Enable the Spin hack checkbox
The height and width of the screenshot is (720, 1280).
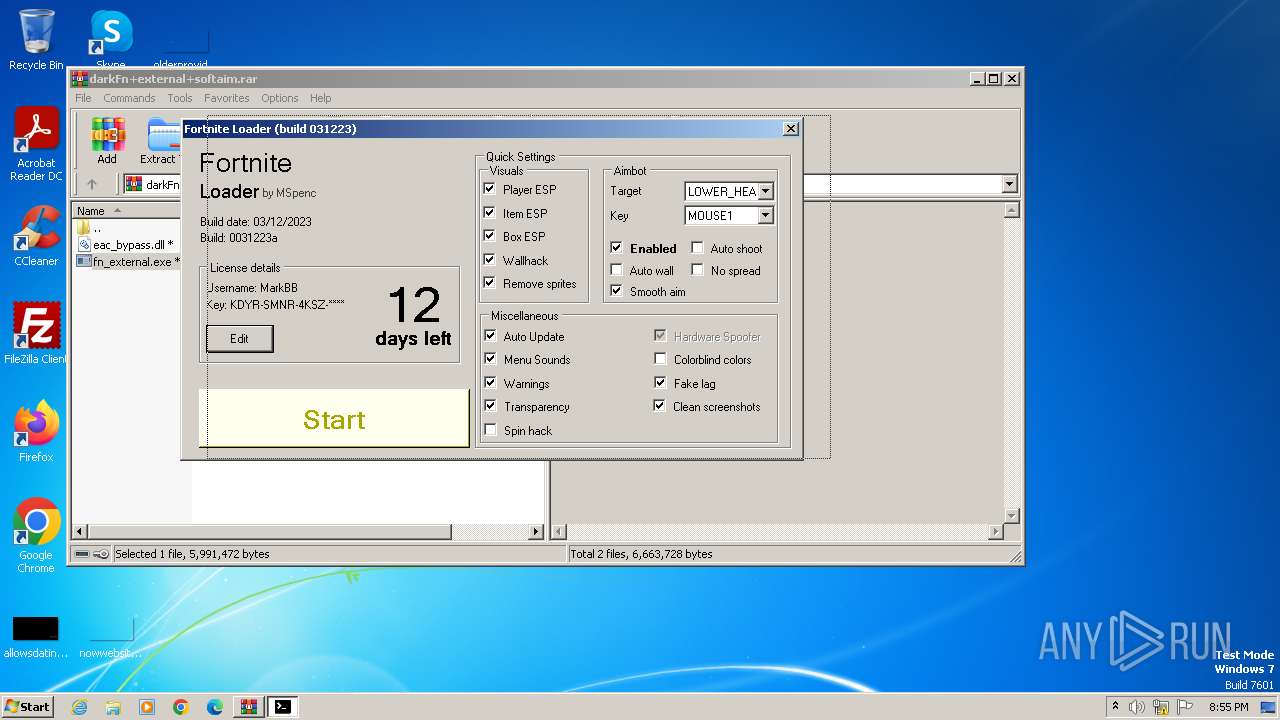tap(490, 430)
